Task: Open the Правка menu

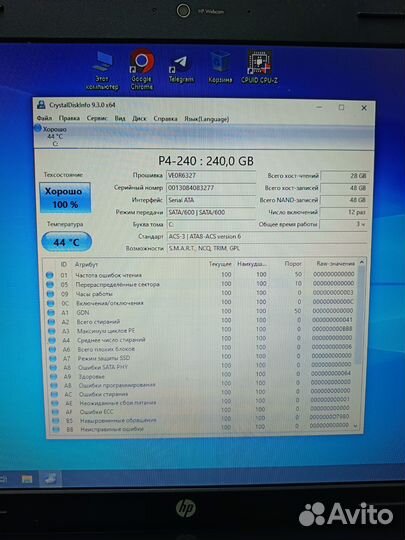Action: point(69,118)
